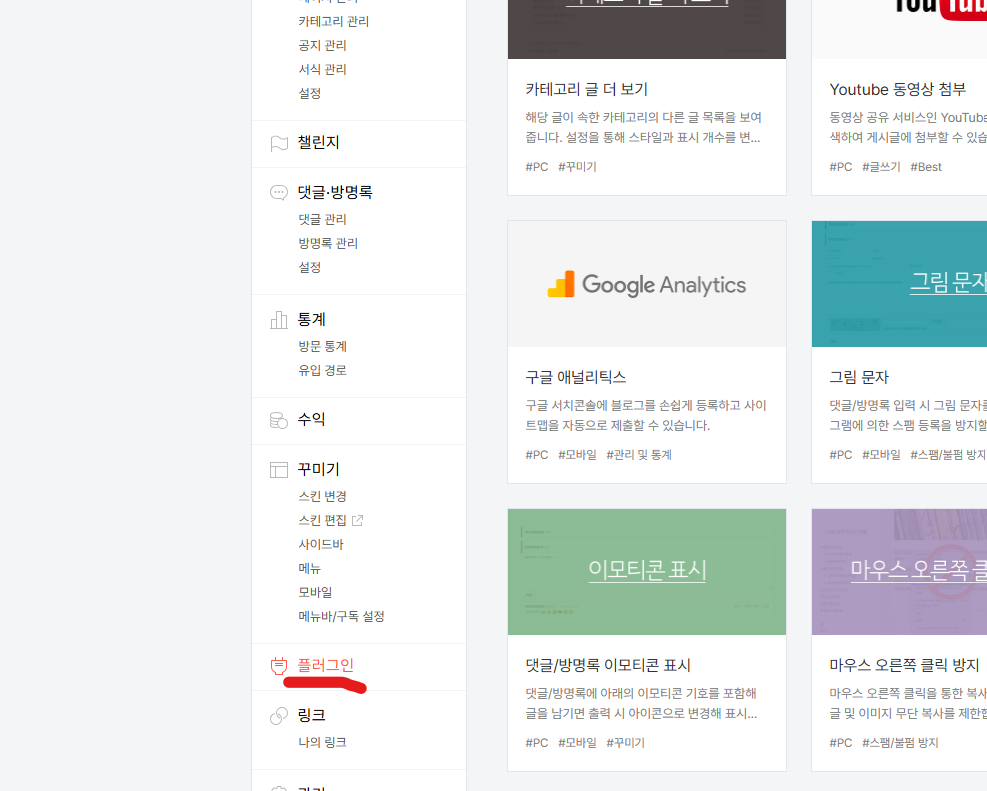This screenshot has width=987, height=791.
Task: Click the 카테고리 글 더 보기 title
Action: [x=587, y=89]
